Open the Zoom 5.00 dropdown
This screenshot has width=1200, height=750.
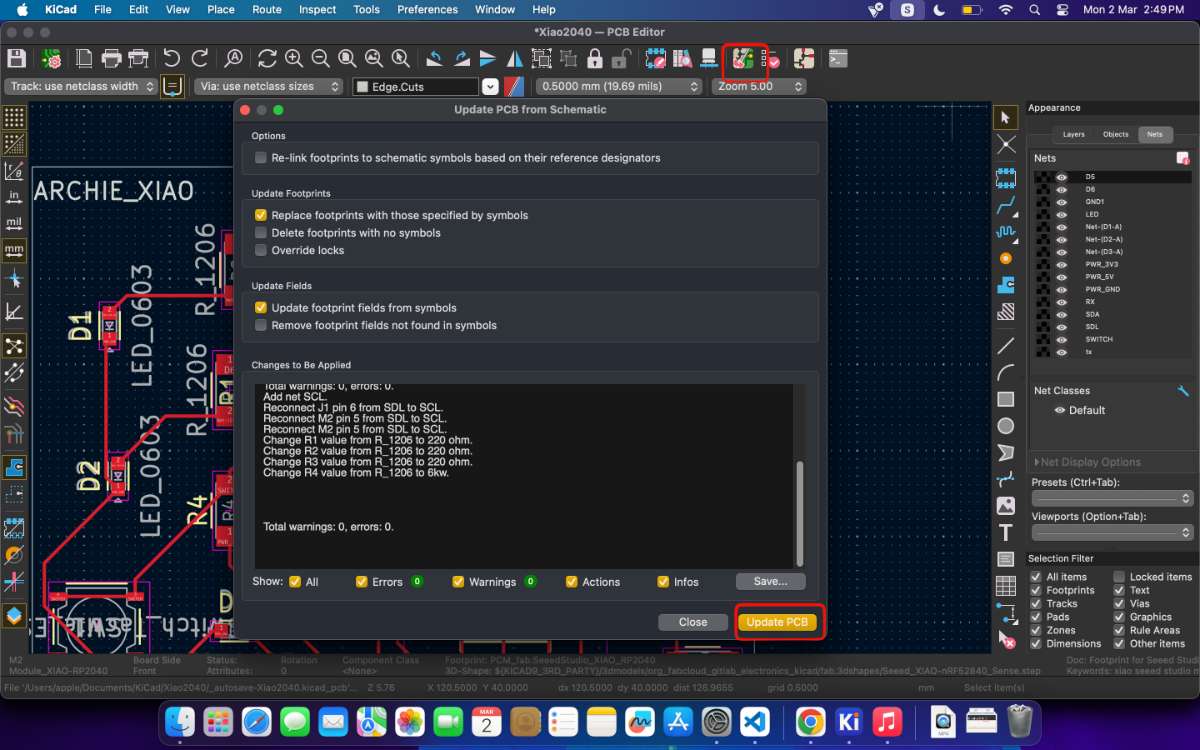click(759, 87)
